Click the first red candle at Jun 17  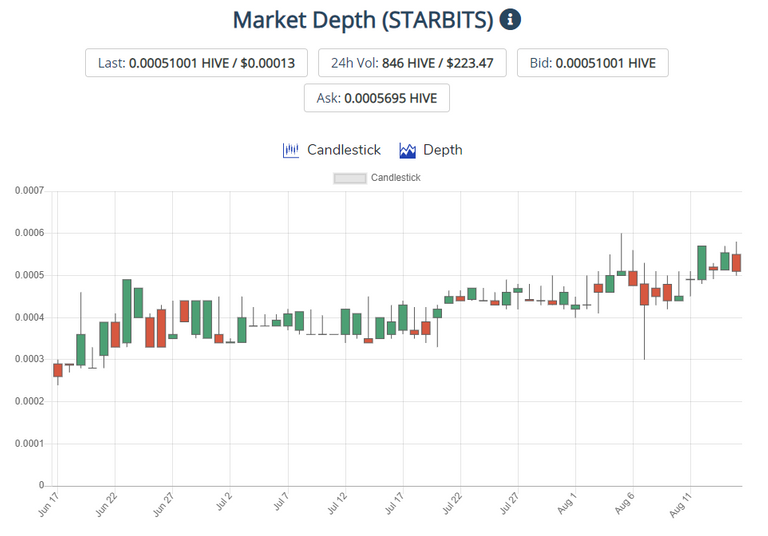coord(58,370)
